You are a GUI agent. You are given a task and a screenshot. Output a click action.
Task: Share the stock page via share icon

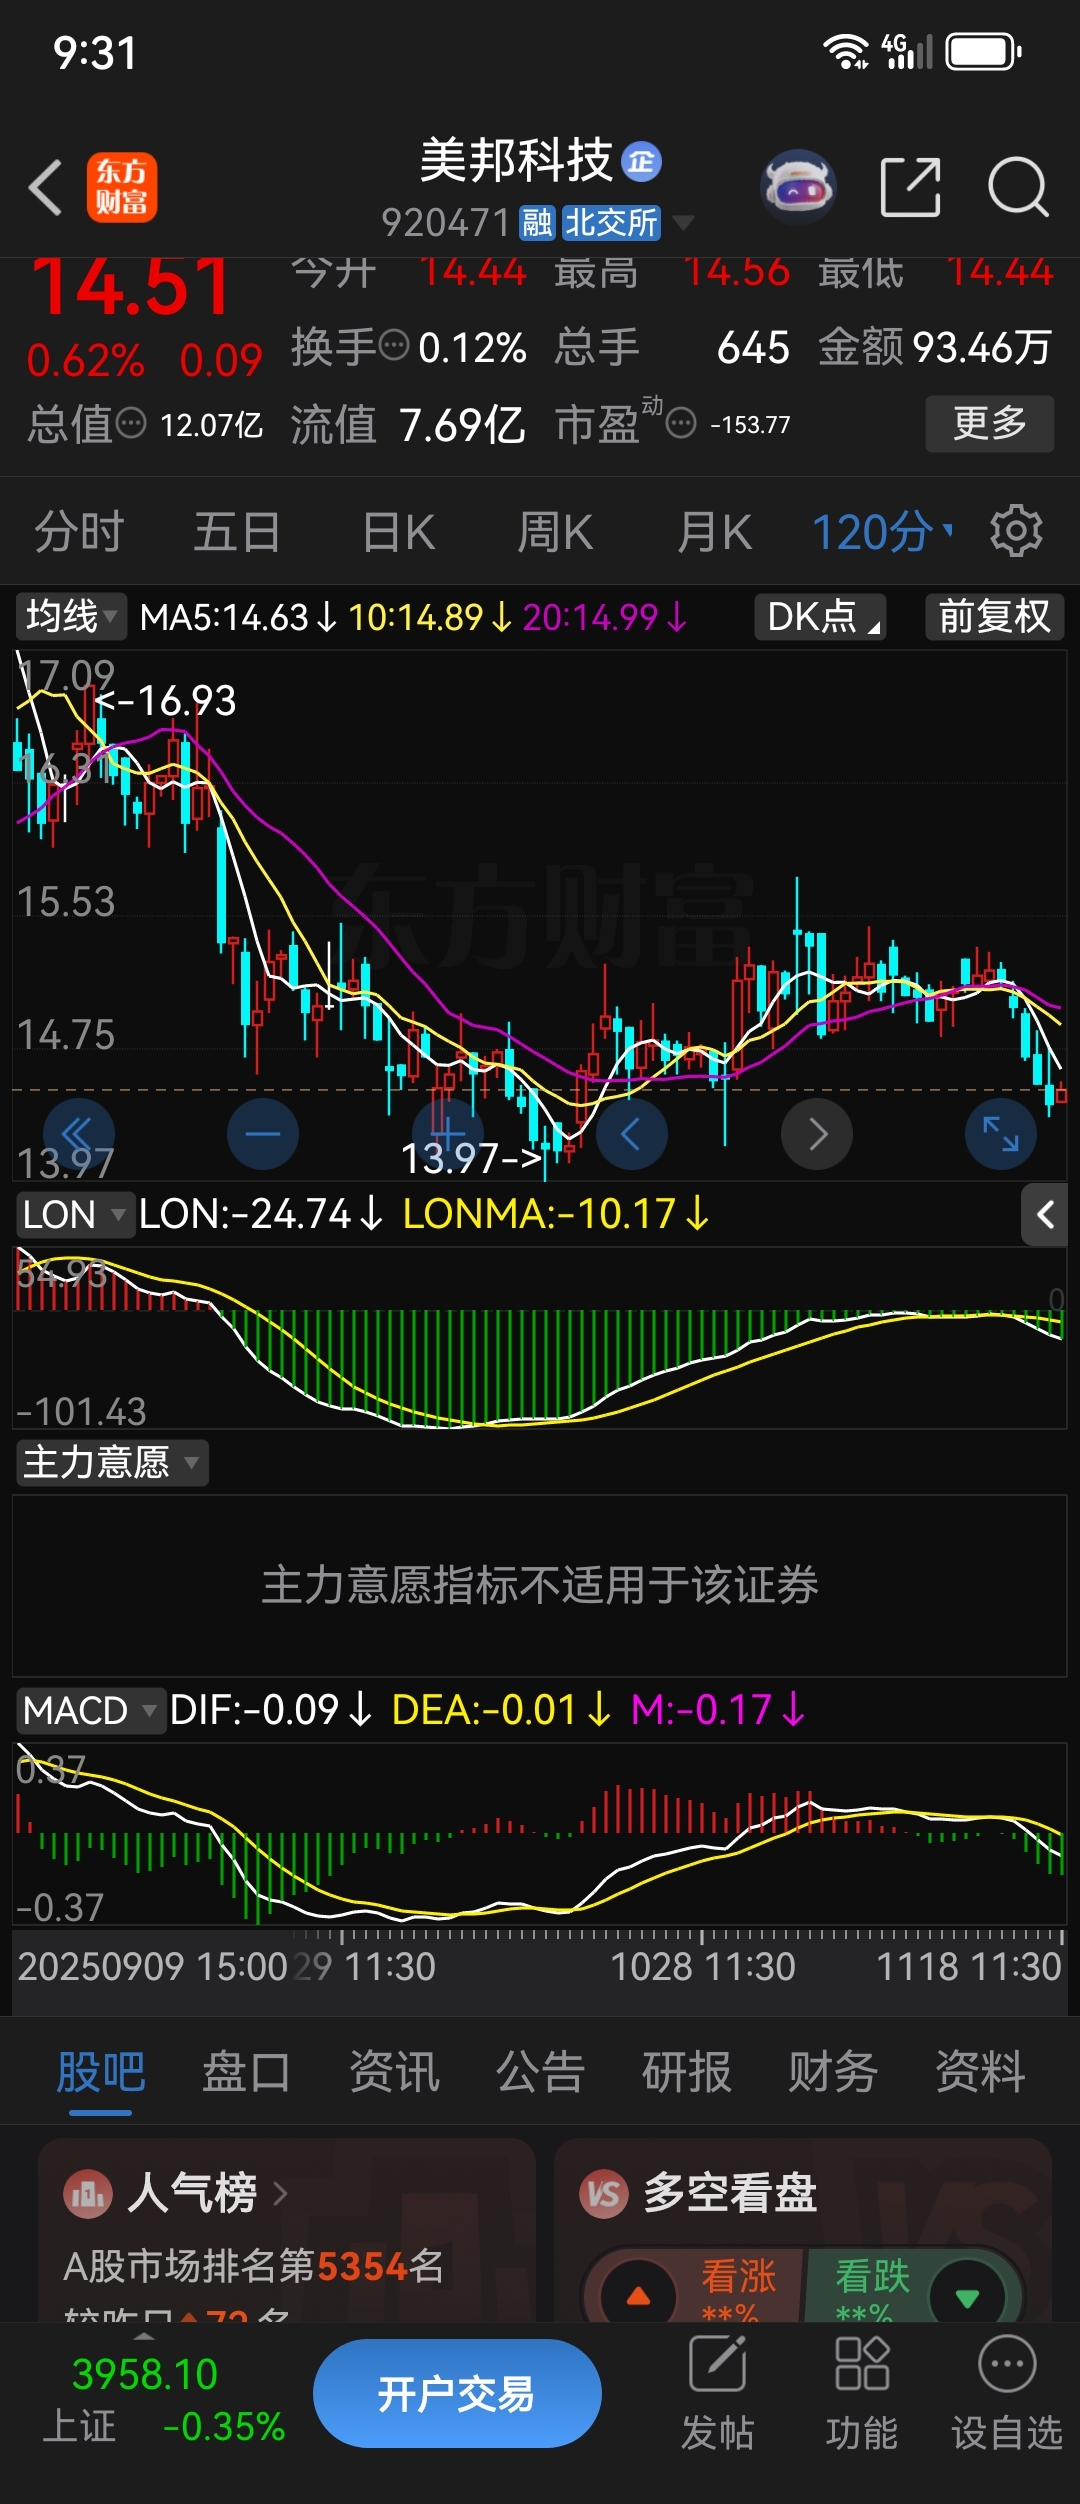pyautogui.click(x=910, y=187)
